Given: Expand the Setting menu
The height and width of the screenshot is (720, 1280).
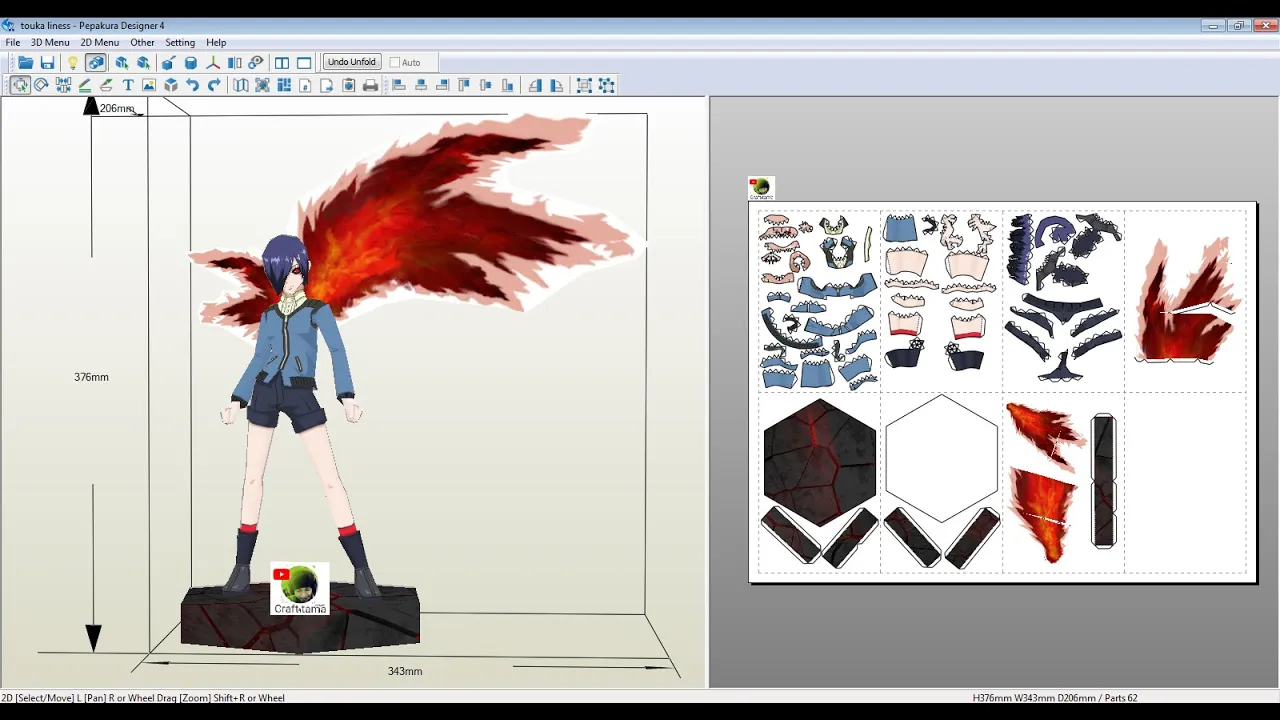Looking at the screenshot, I should (180, 42).
